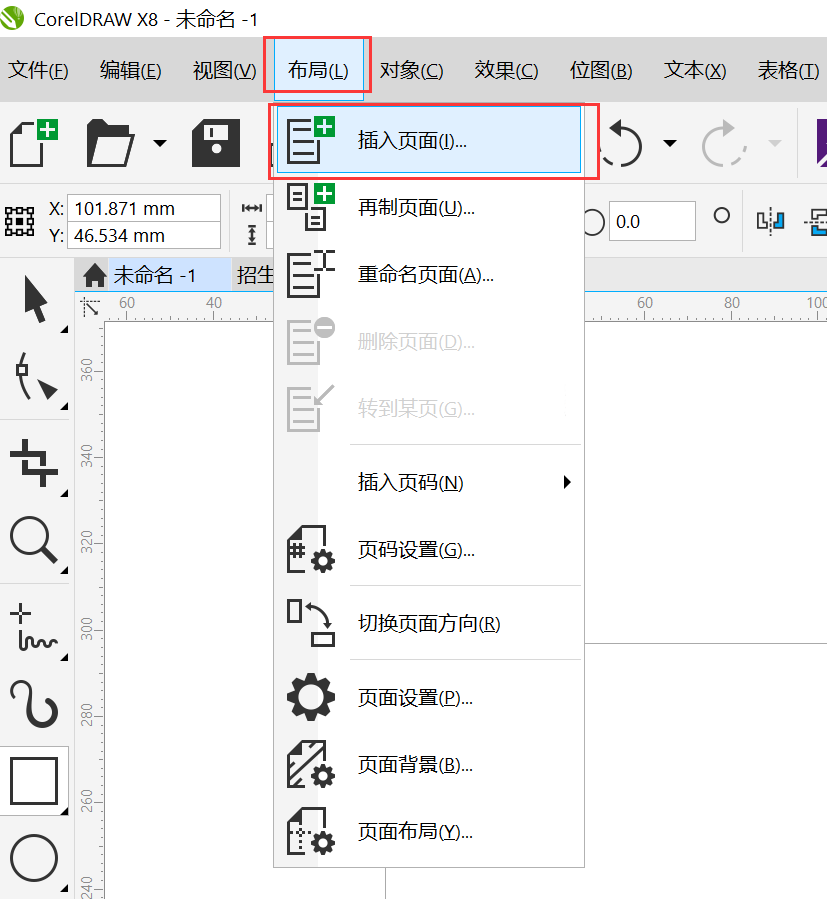827x899 pixels.
Task: Open the 对象 menu
Action: point(411,70)
